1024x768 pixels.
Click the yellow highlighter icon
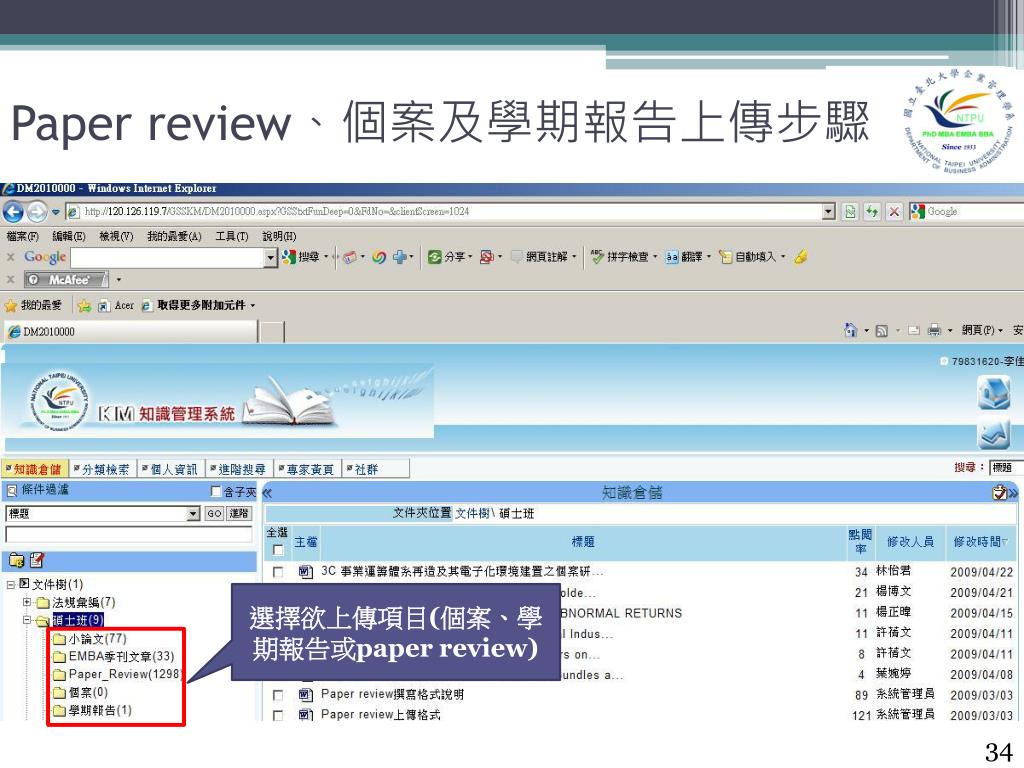801,257
